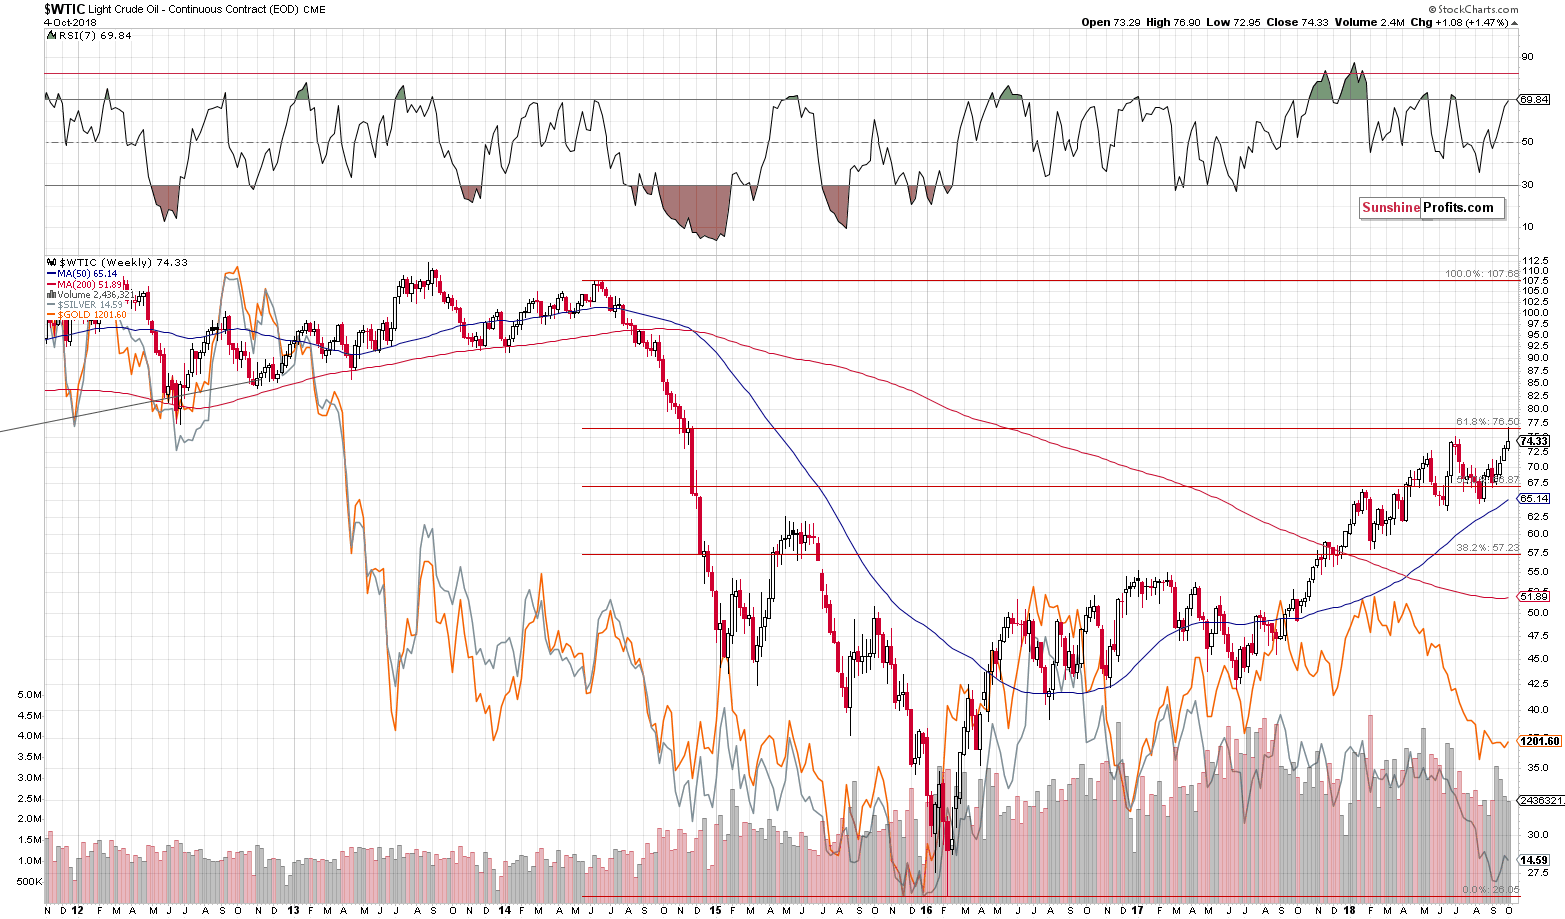Image resolution: width=1565 pixels, height=919 pixels.
Task: Click the 0.0%: 26.05 Fibonacci label
Action: pos(1490,889)
